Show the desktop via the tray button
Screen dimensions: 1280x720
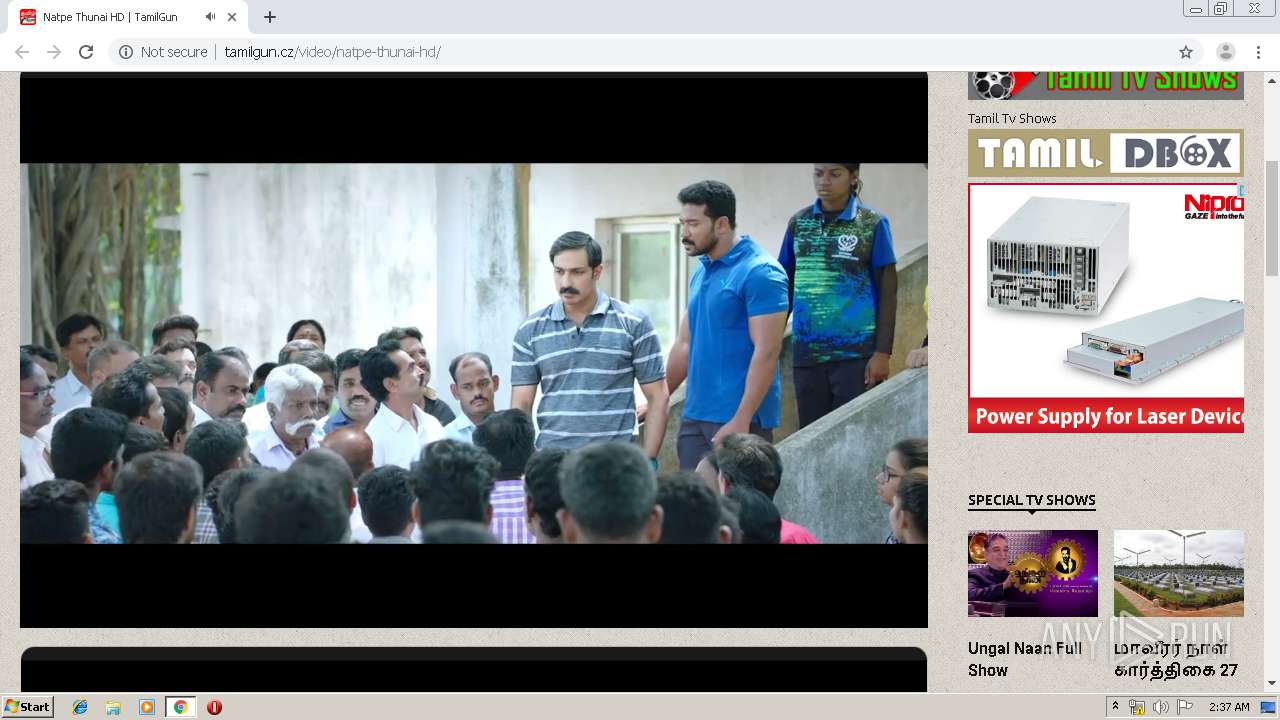[1269, 707]
